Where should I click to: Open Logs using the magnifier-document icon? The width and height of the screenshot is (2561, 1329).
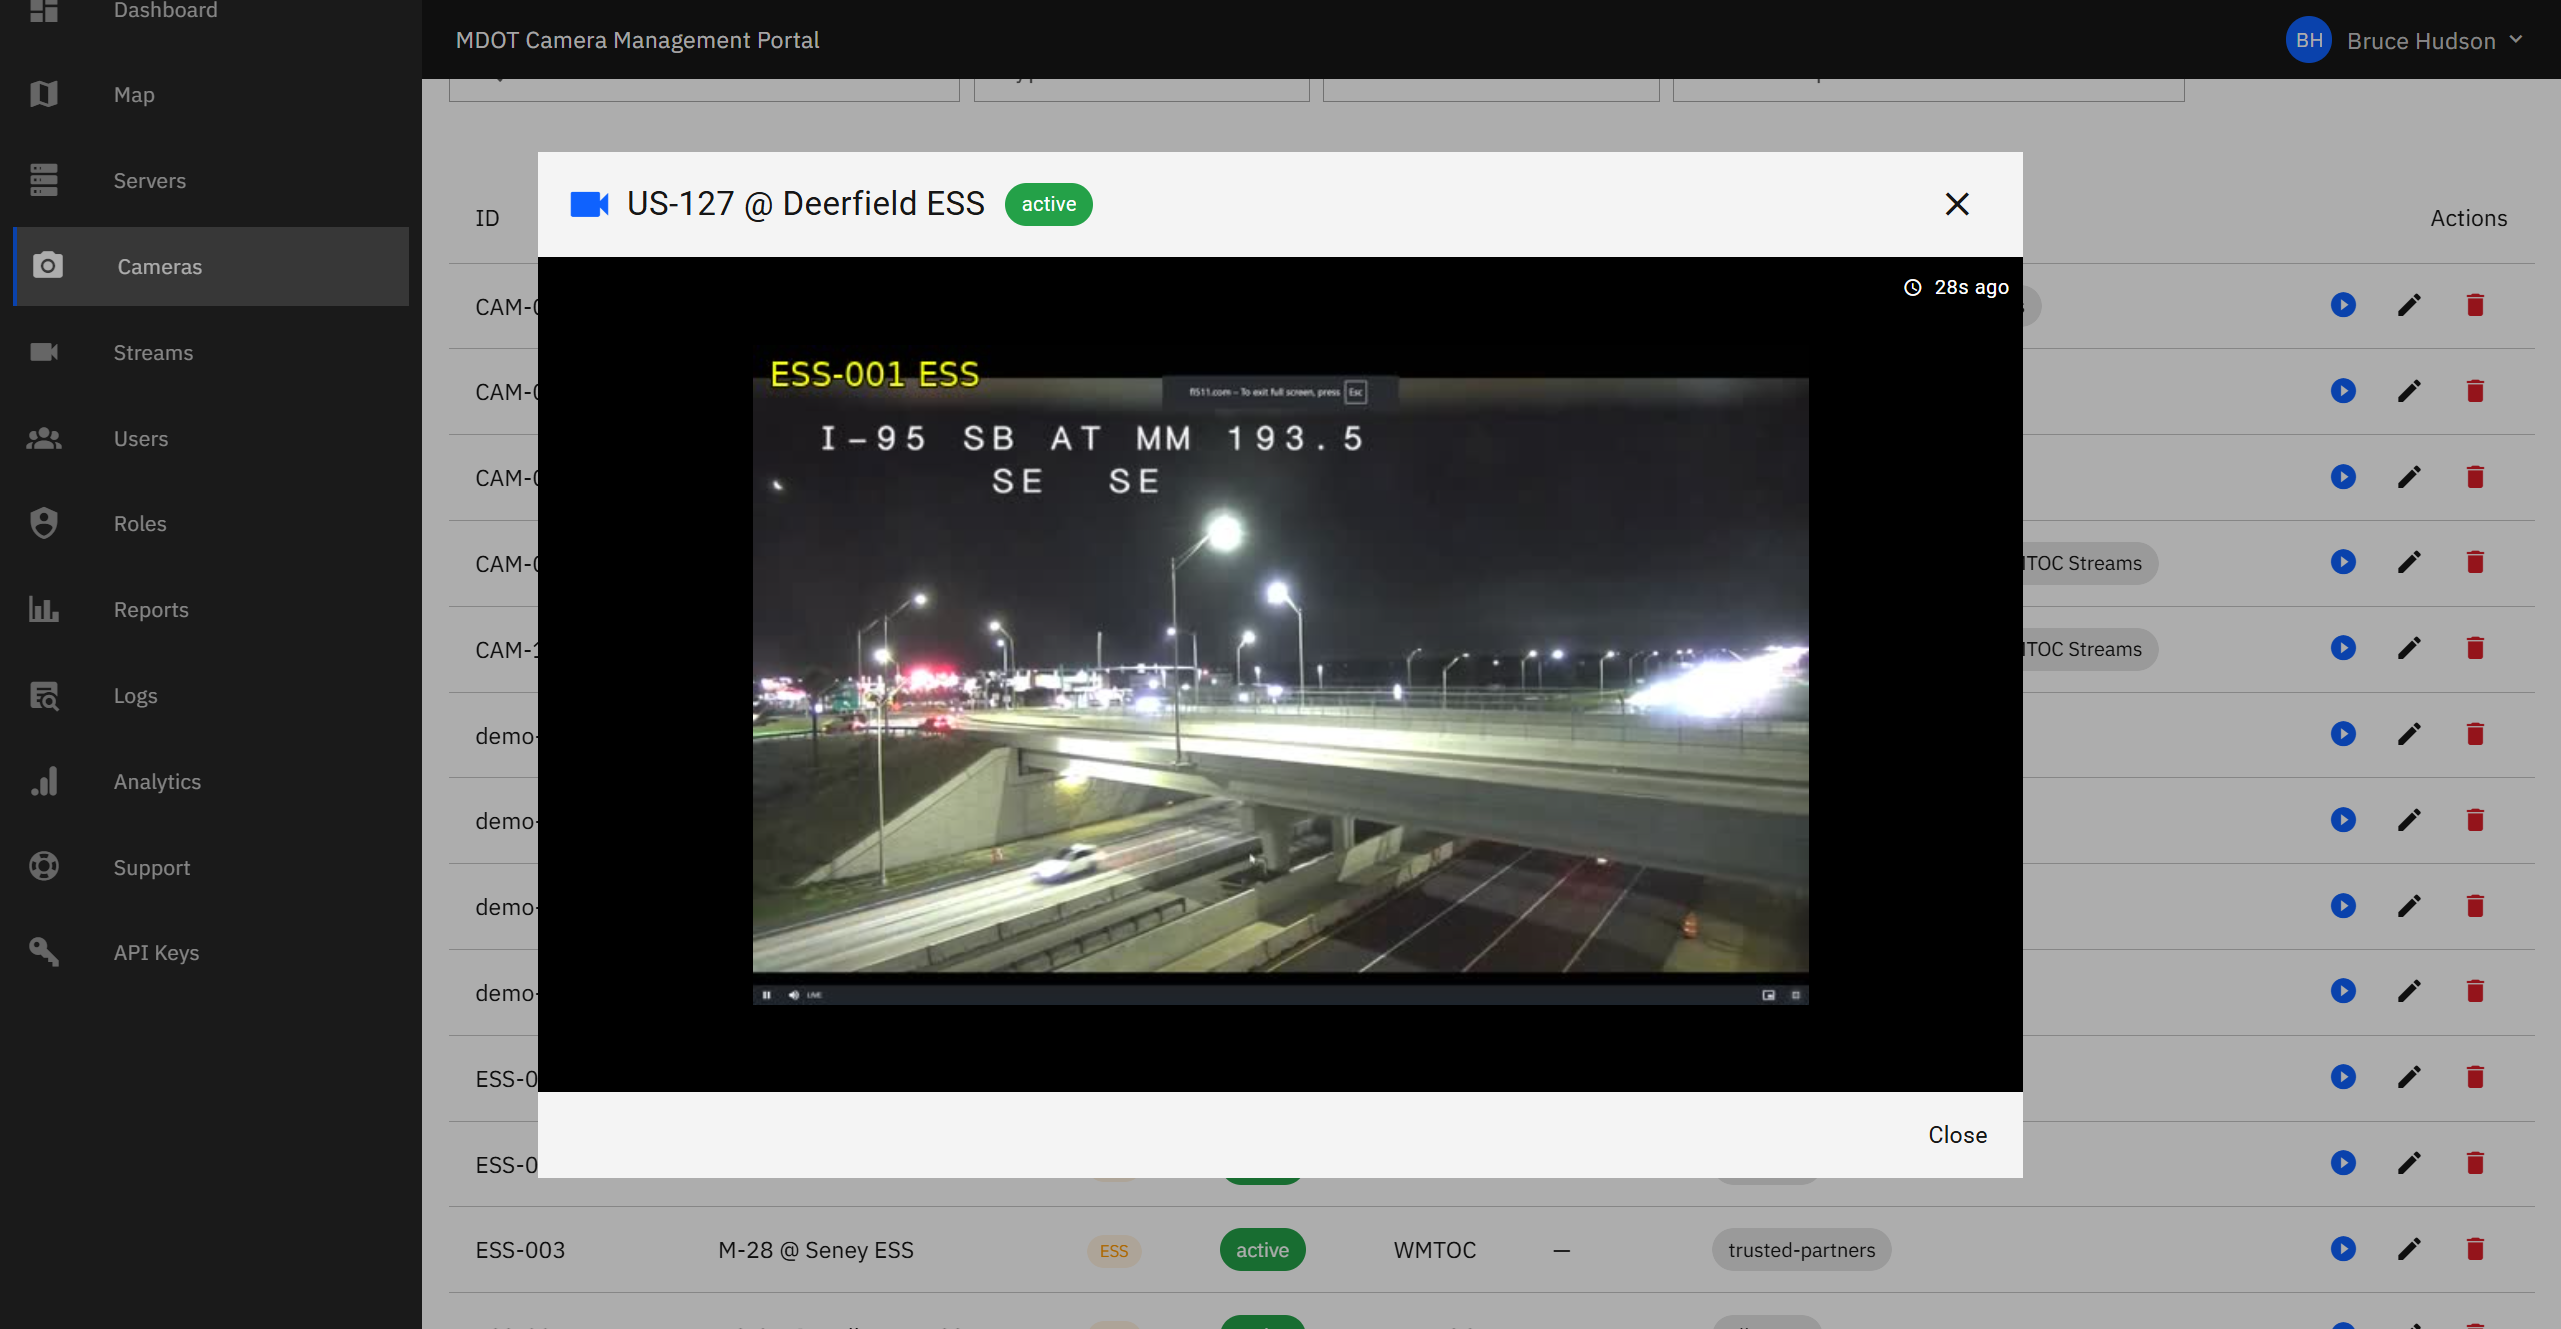tap(45, 695)
